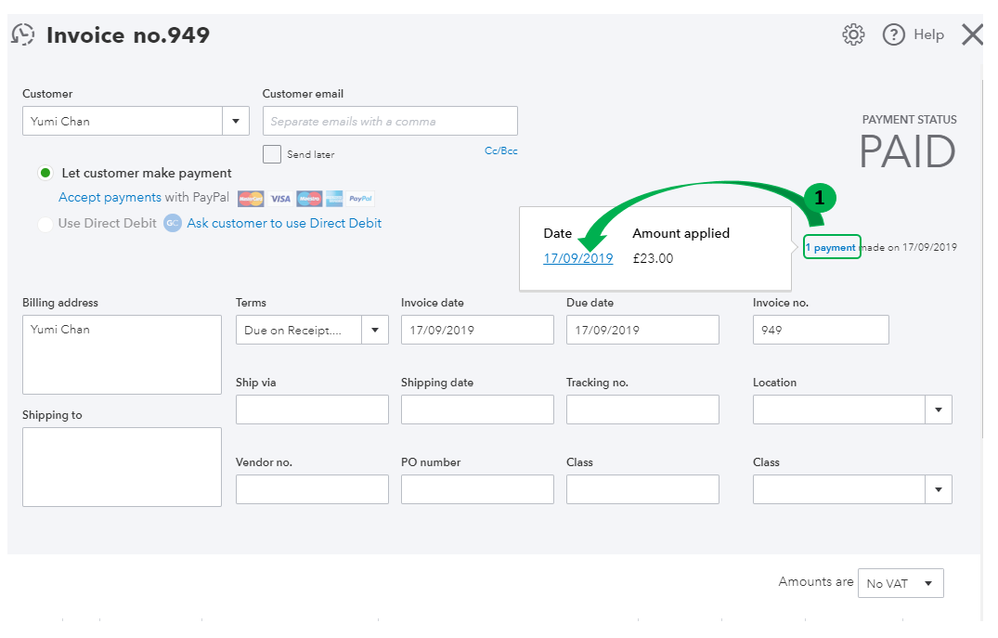Screen dimensions: 998x638
Task: Click Ask customer to use Direct Debit
Action: point(284,224)
